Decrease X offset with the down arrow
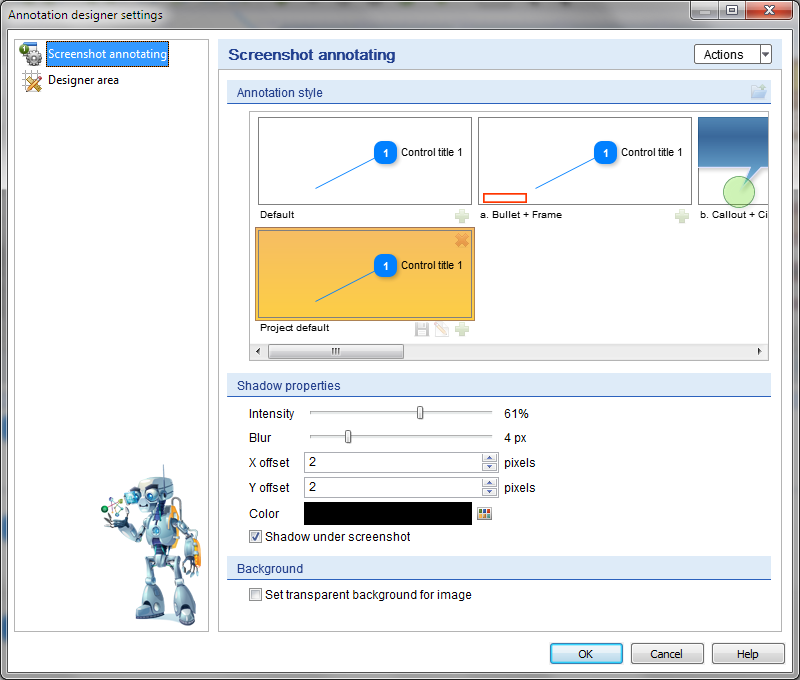 click(489, 467)
